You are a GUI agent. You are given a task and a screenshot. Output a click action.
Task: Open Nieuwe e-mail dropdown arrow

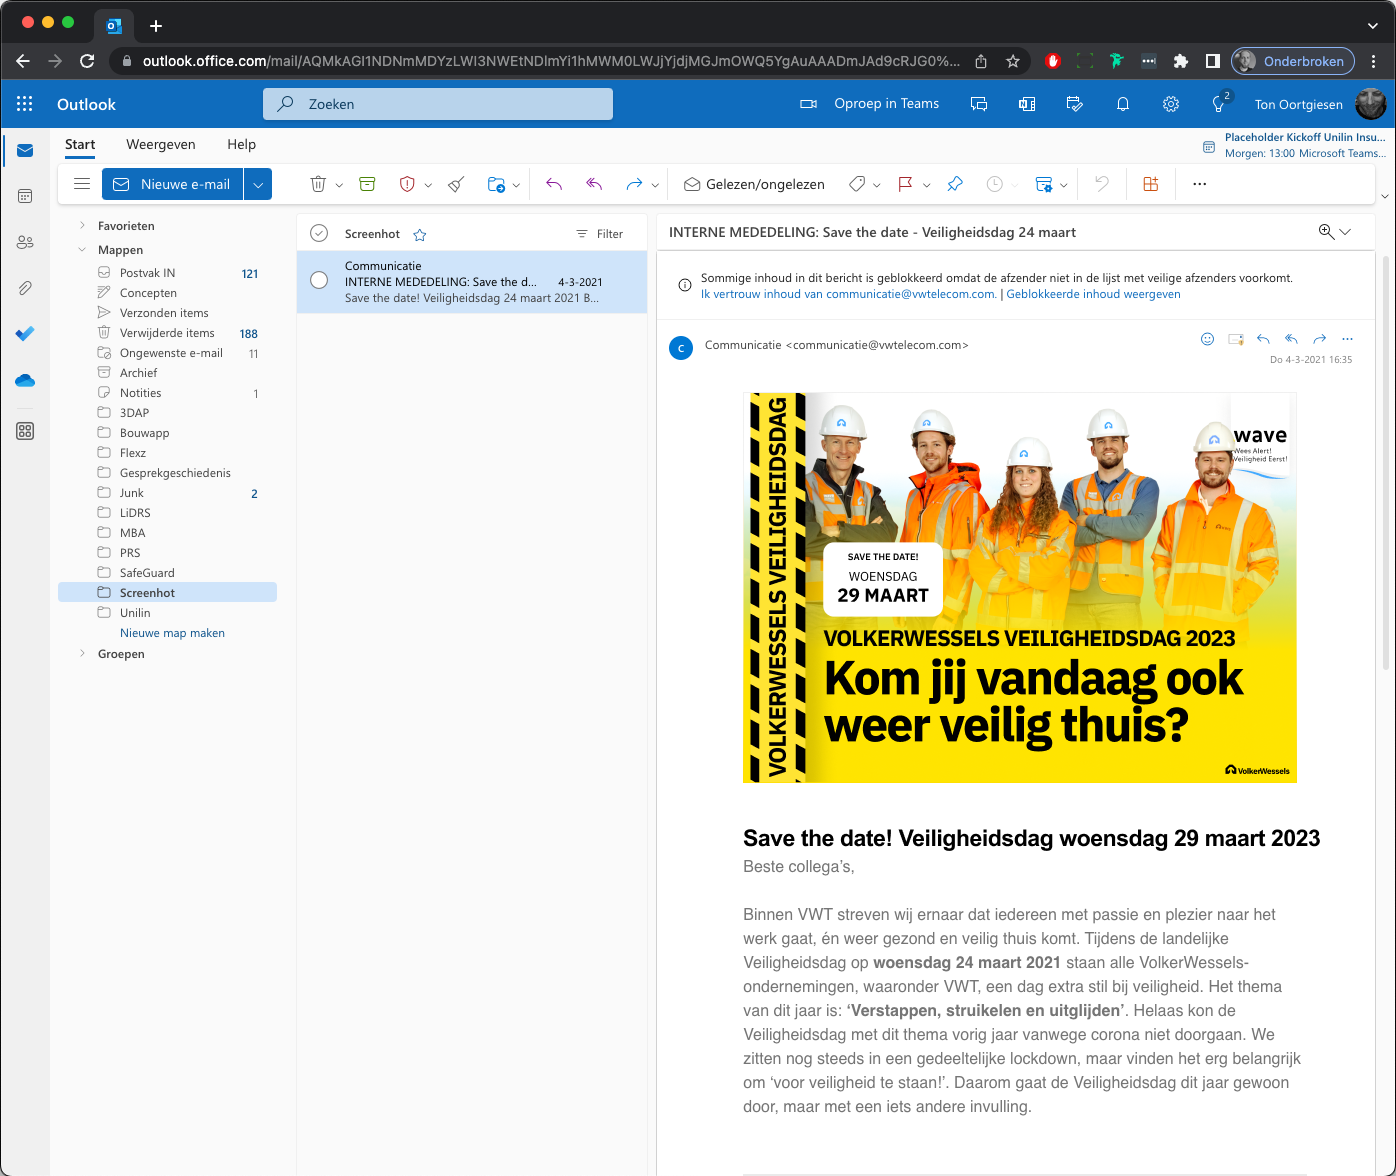(x=258, y=184)
